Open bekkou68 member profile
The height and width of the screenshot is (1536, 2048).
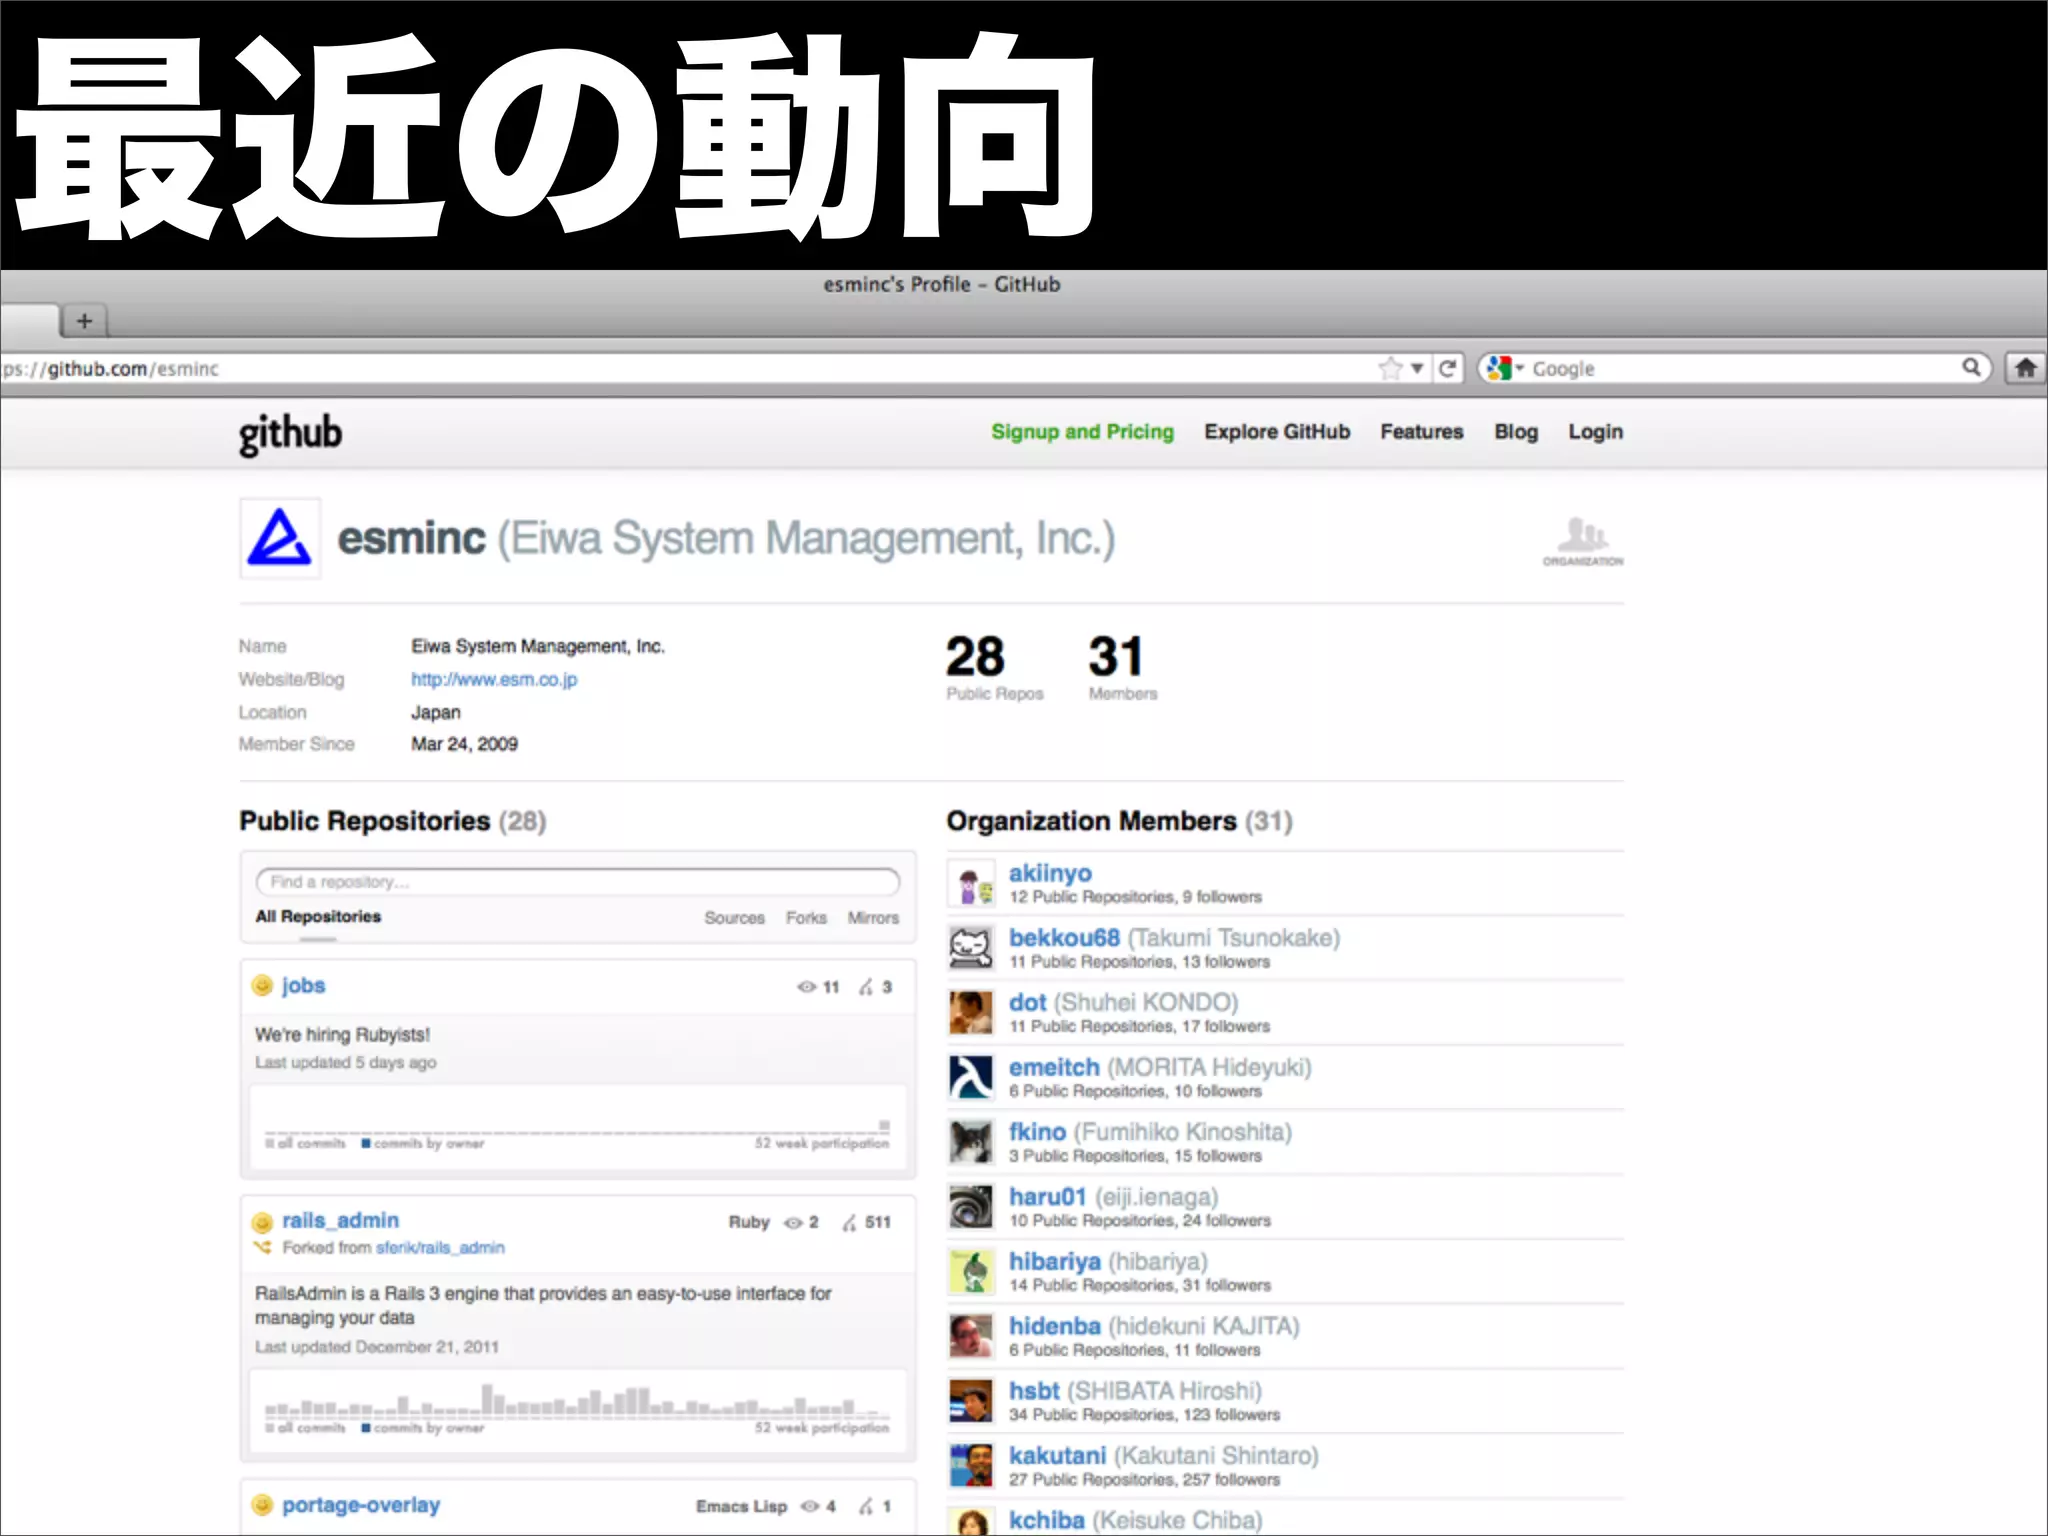click(x=1064, y=938)
